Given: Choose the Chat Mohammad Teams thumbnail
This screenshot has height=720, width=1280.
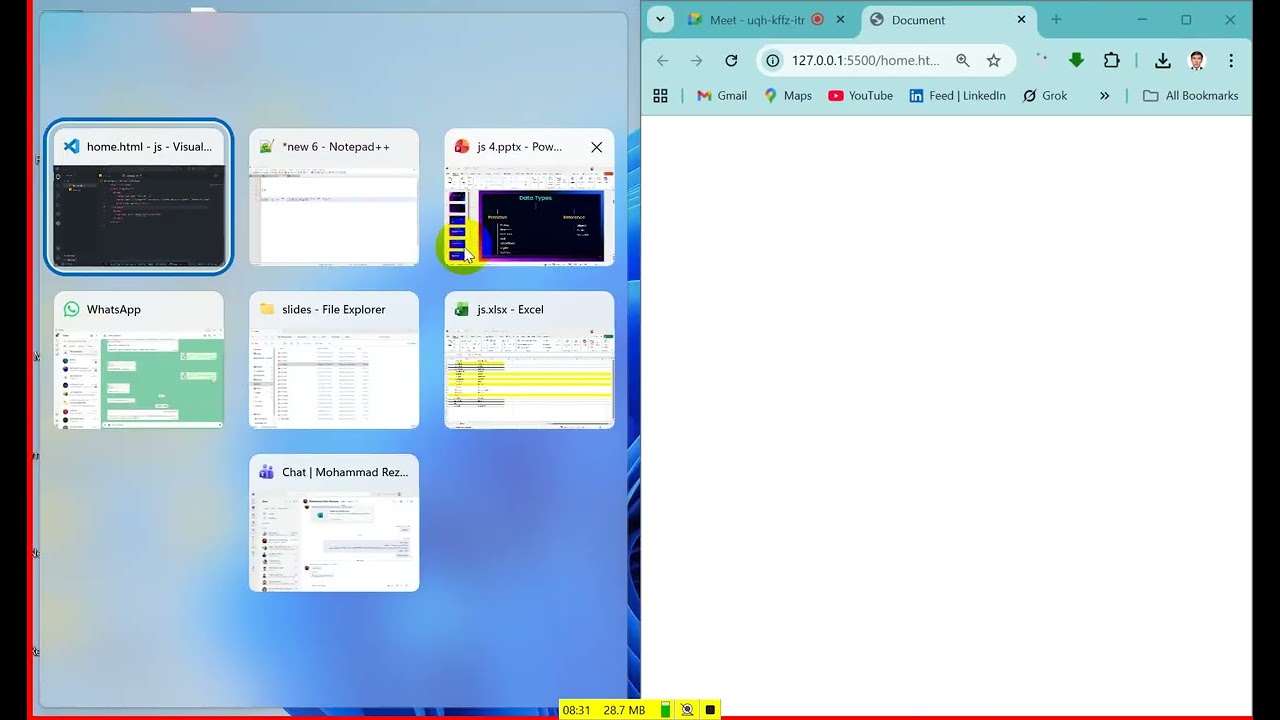Looking at the screenshot, I should pos(334,524).
